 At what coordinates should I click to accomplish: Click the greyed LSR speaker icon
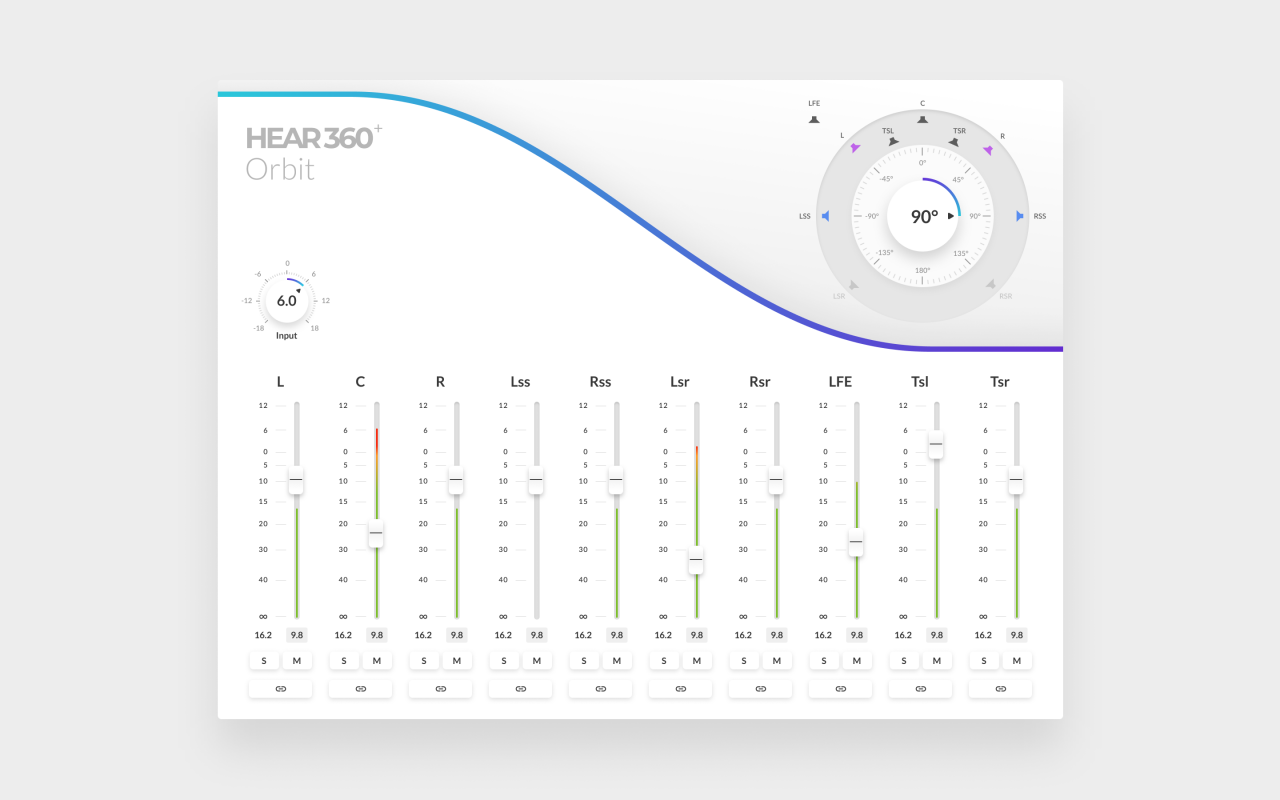point(853,285)
